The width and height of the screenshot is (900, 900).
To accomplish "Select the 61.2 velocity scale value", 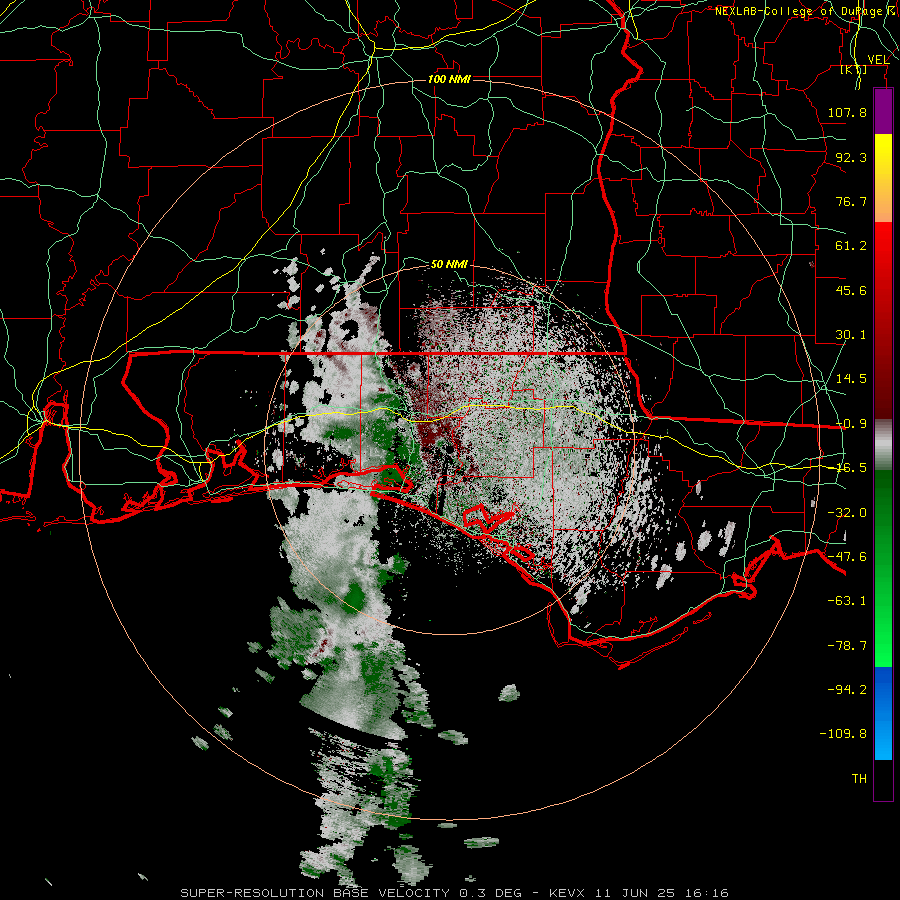I will (851, 246).
